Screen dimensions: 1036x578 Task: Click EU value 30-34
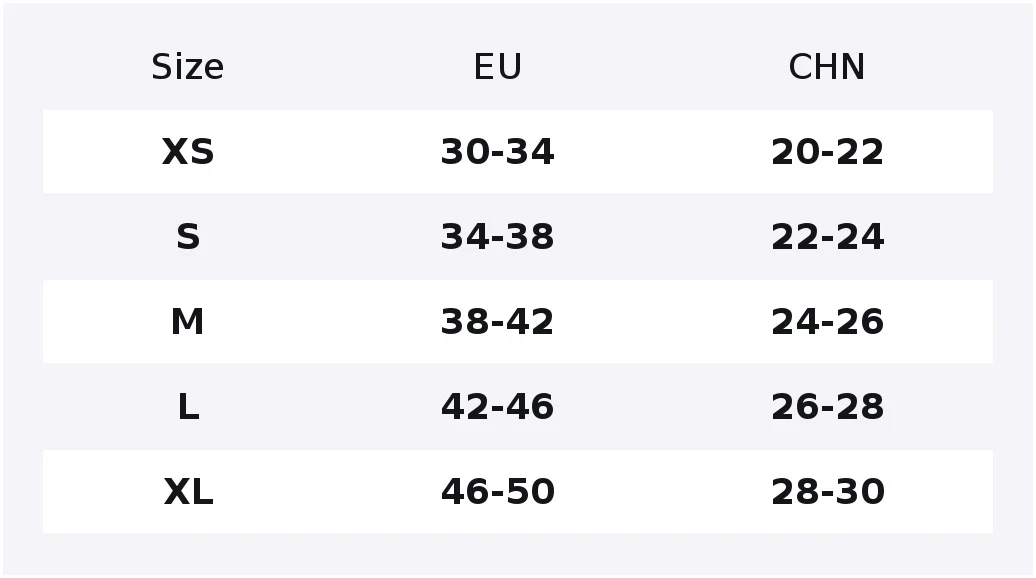[x=498, y=152]
